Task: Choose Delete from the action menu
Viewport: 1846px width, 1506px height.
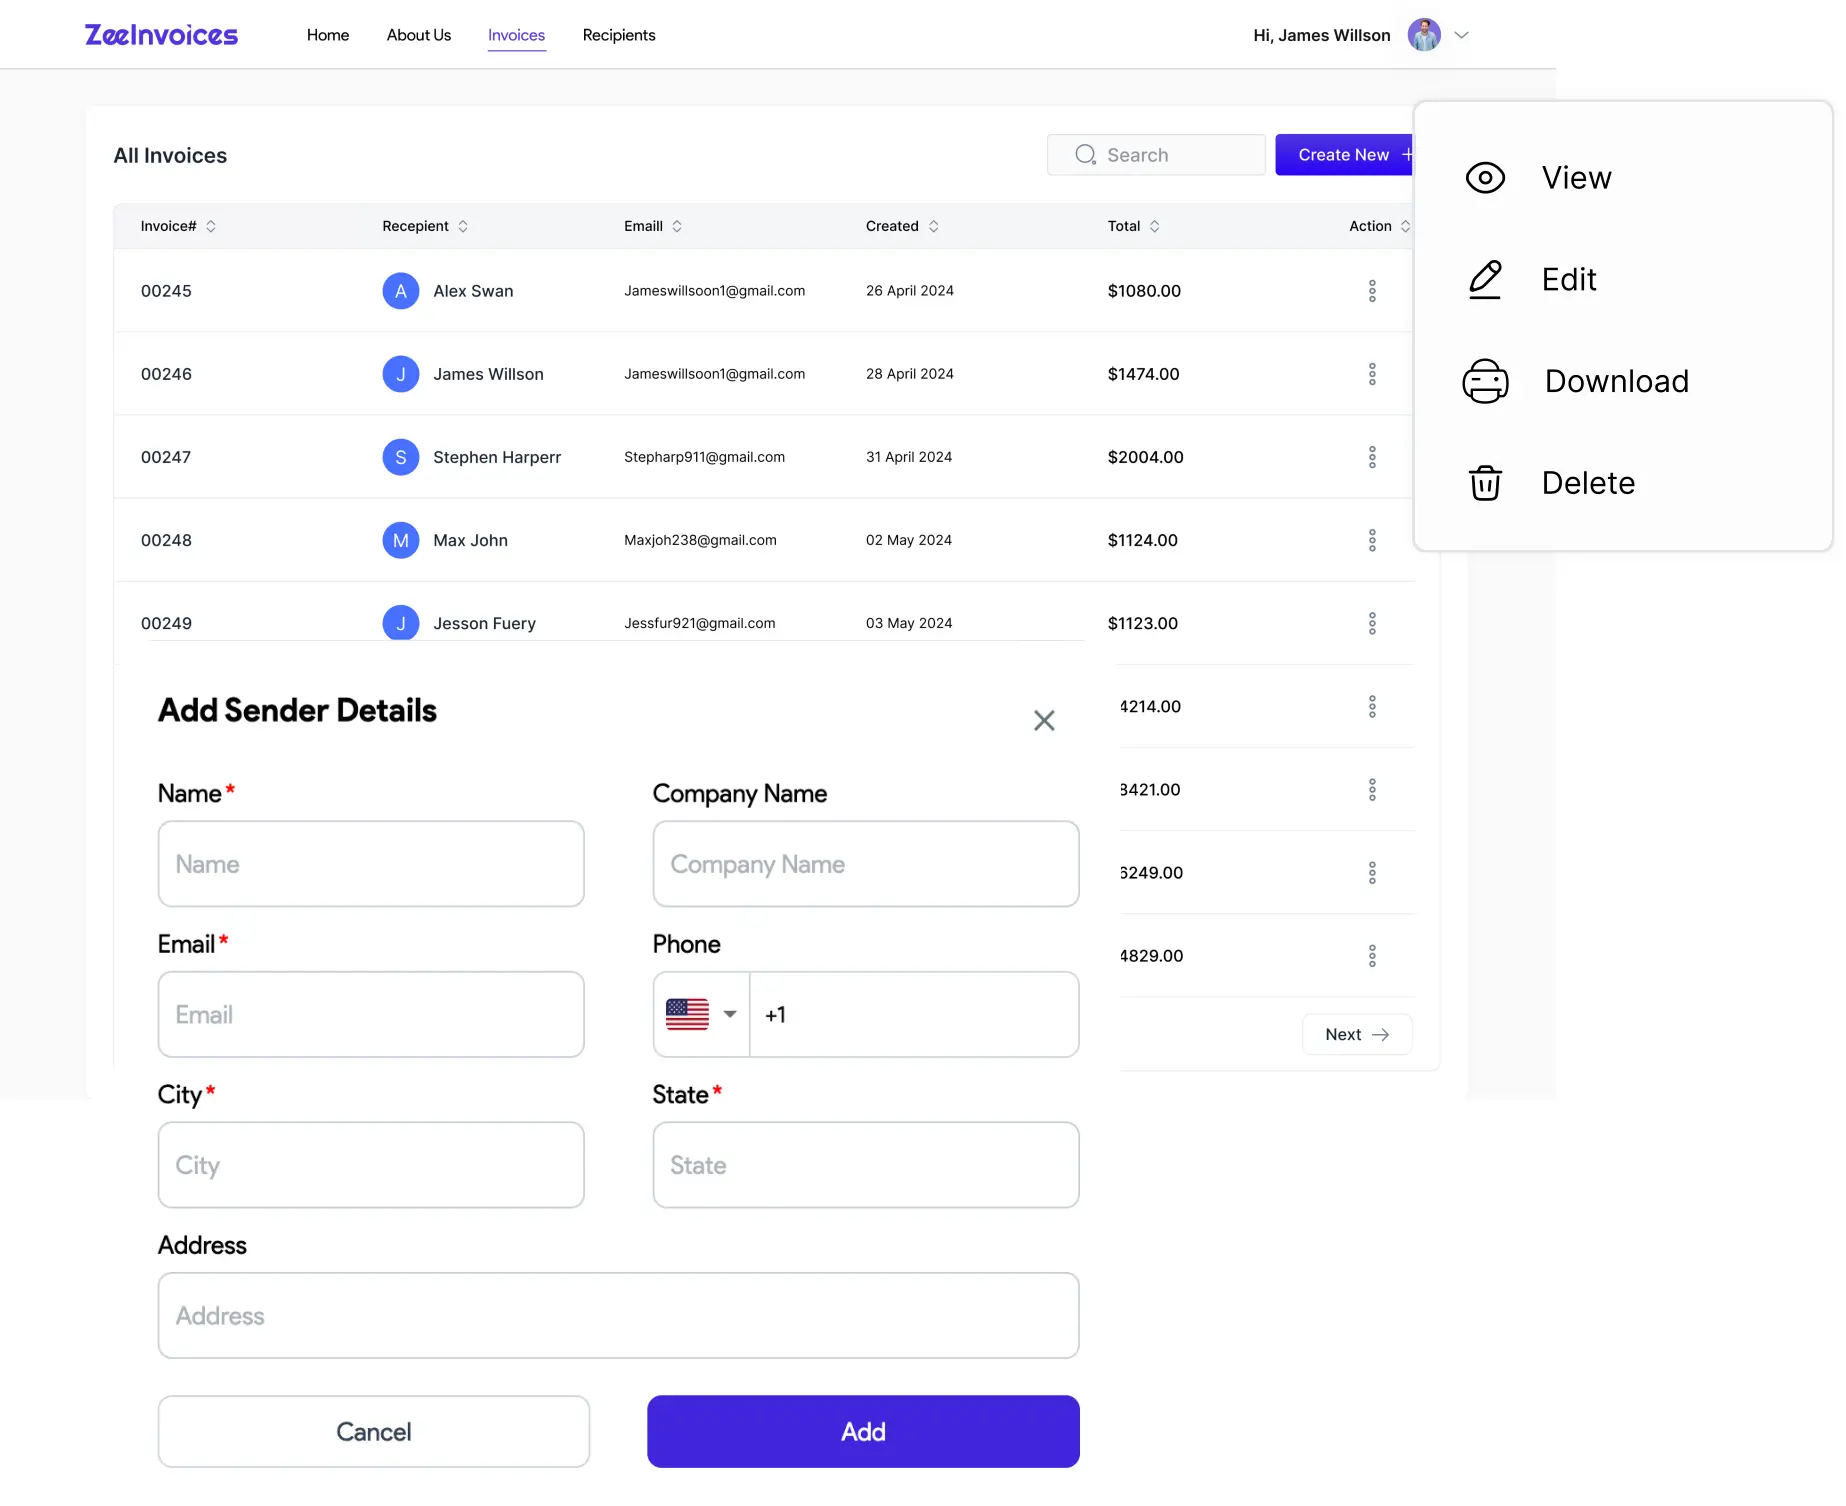Action: point(1550,483)
